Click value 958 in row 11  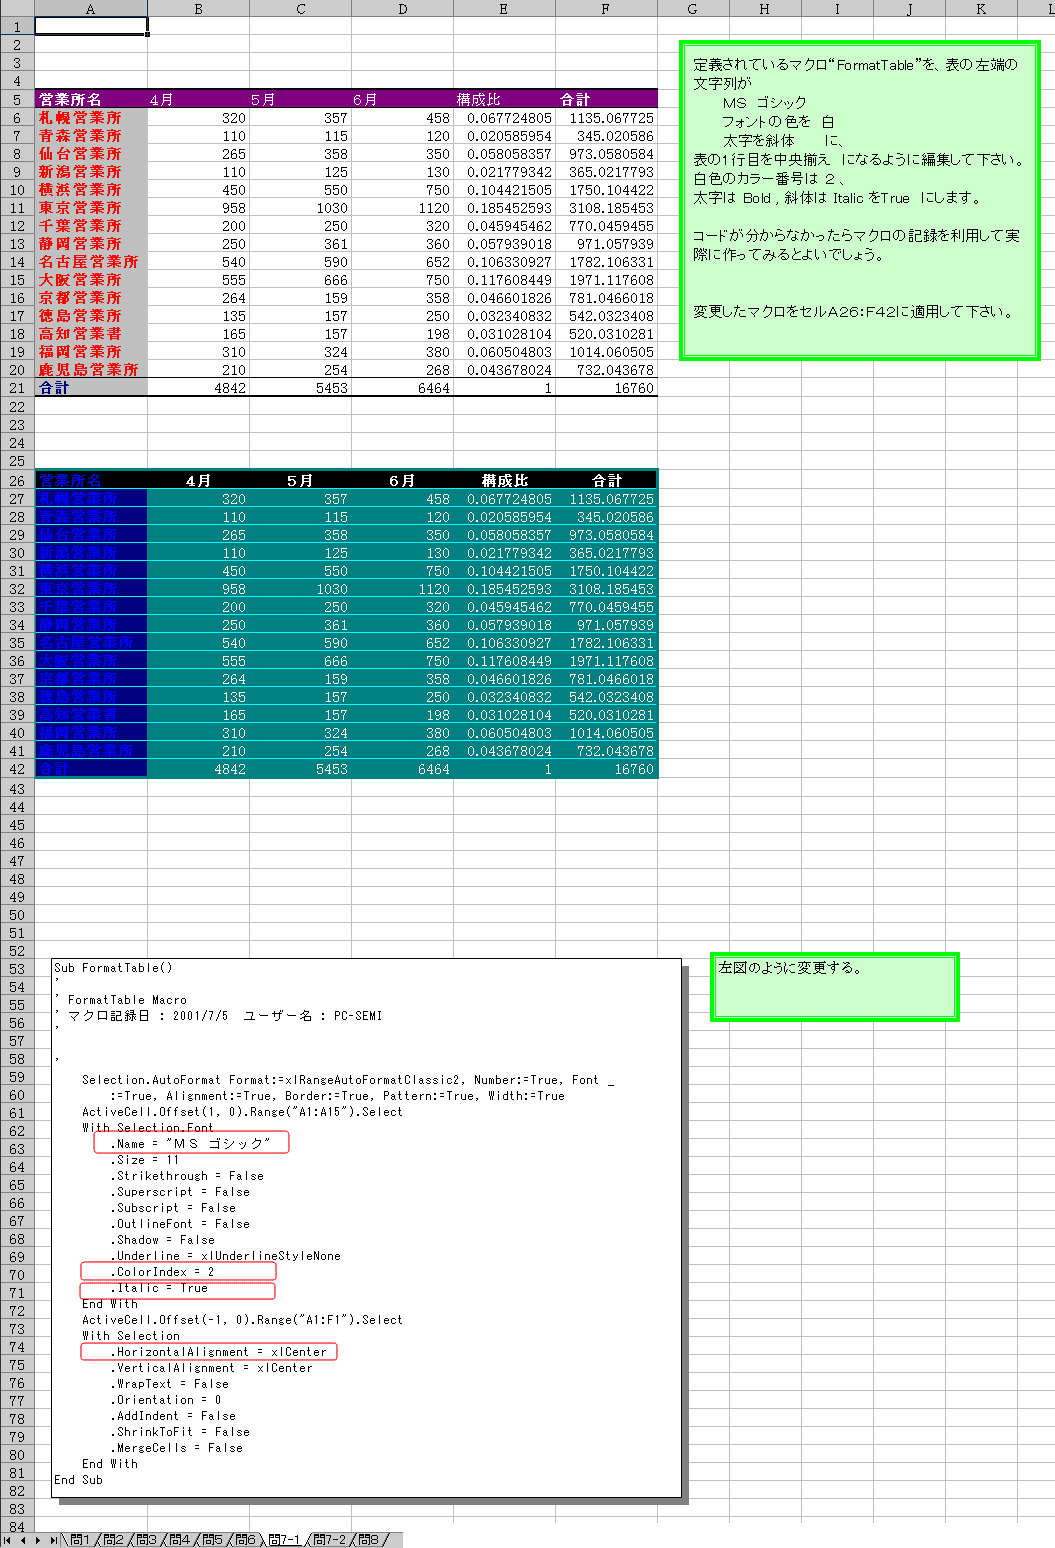click(198, 207)
